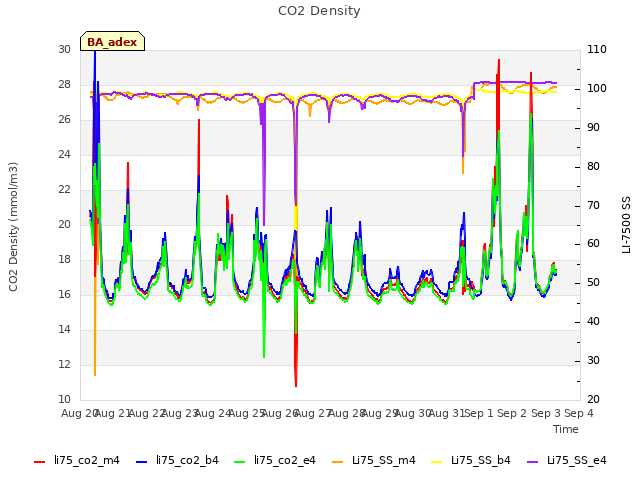Toggle li75_co2_e4 series in legend
Screen dimensions: 640x480
(x=276, y=461)
